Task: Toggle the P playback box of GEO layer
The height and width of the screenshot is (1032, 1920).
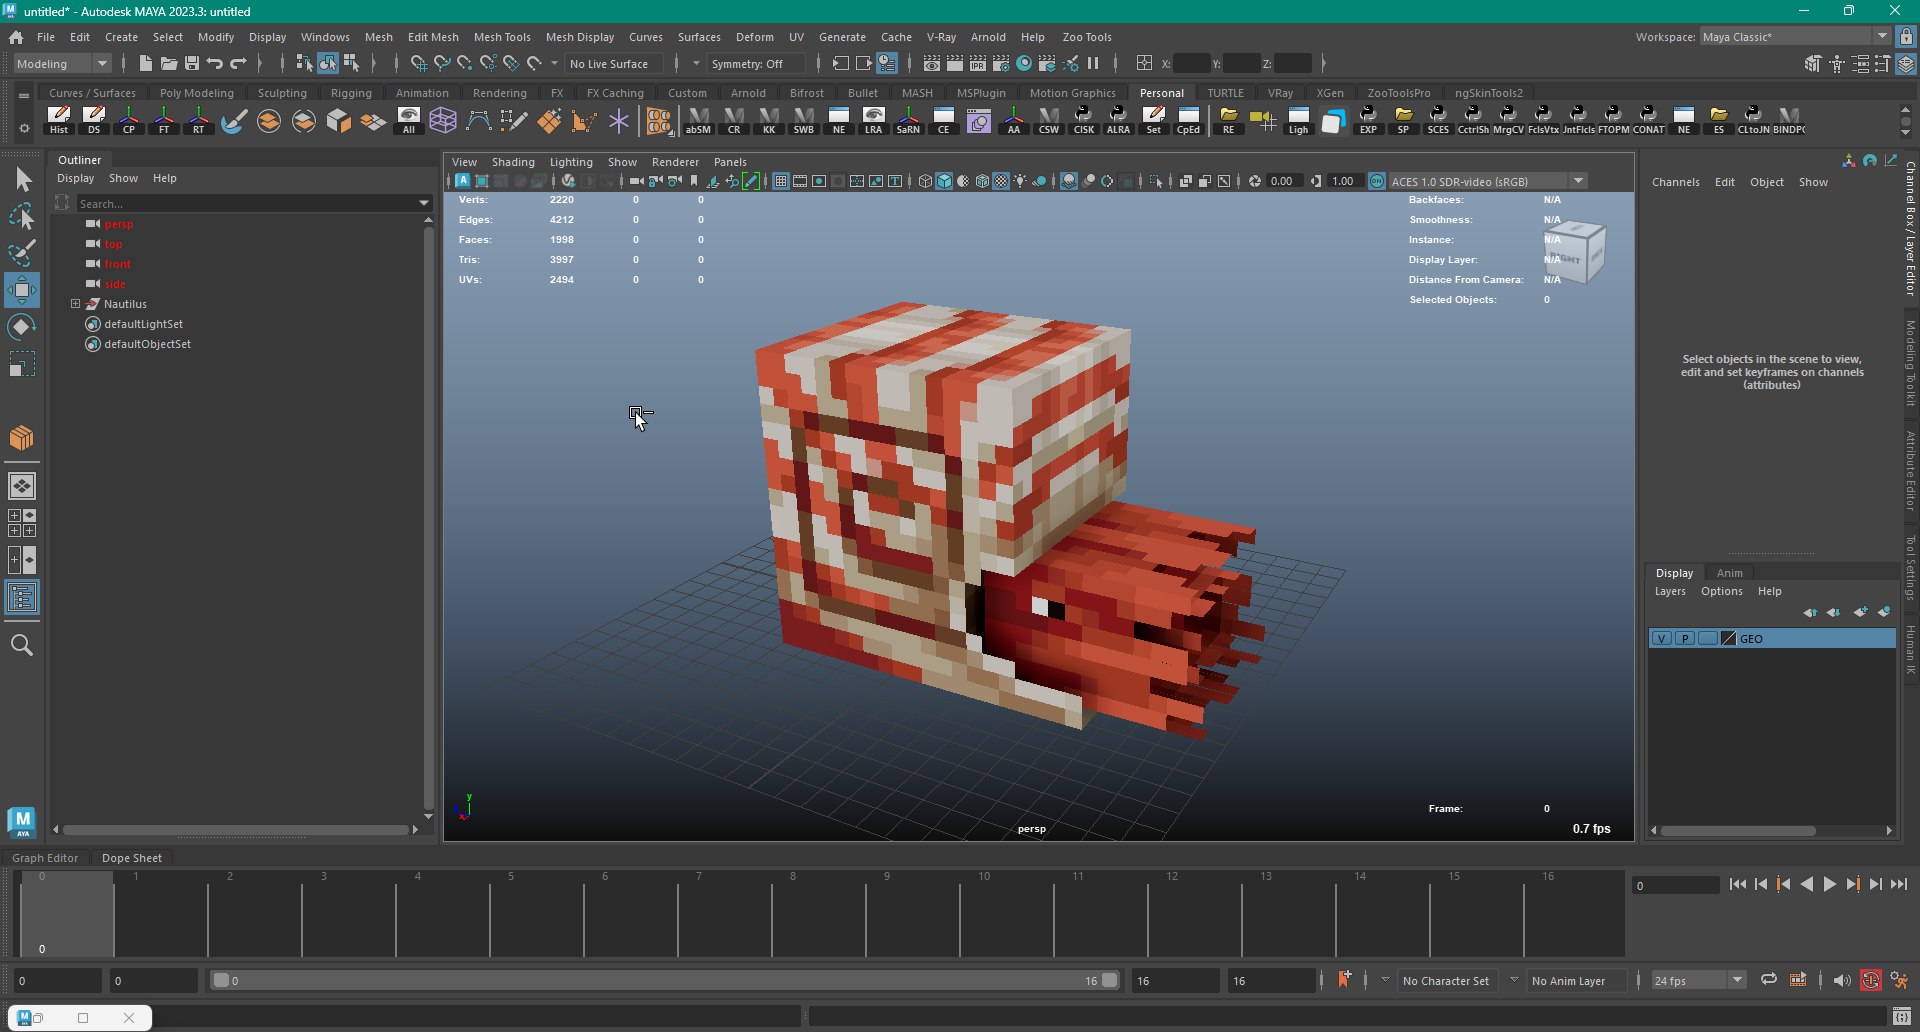Action: (1684, 638)
